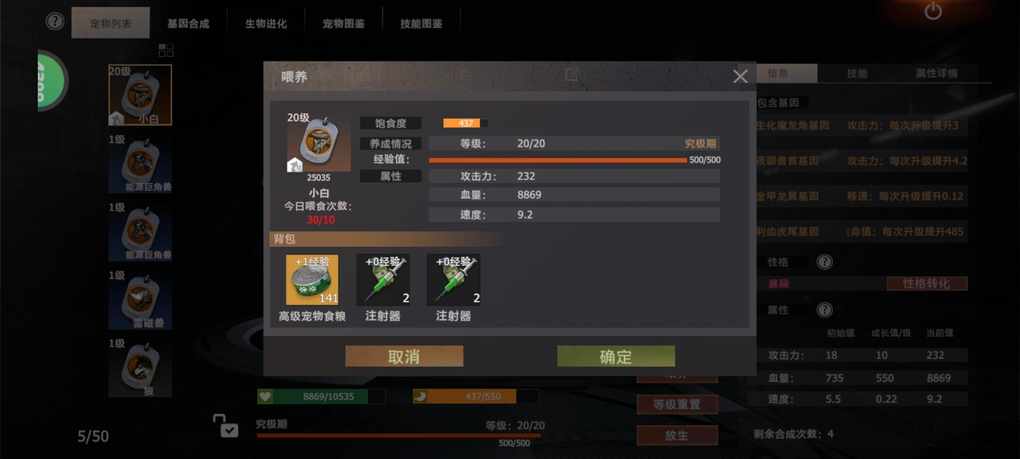This screenshot has height=459, width=1020.
Task: Tap the 小白 pet portrait in the feeding dialog
Action: (x=319, y=145)
